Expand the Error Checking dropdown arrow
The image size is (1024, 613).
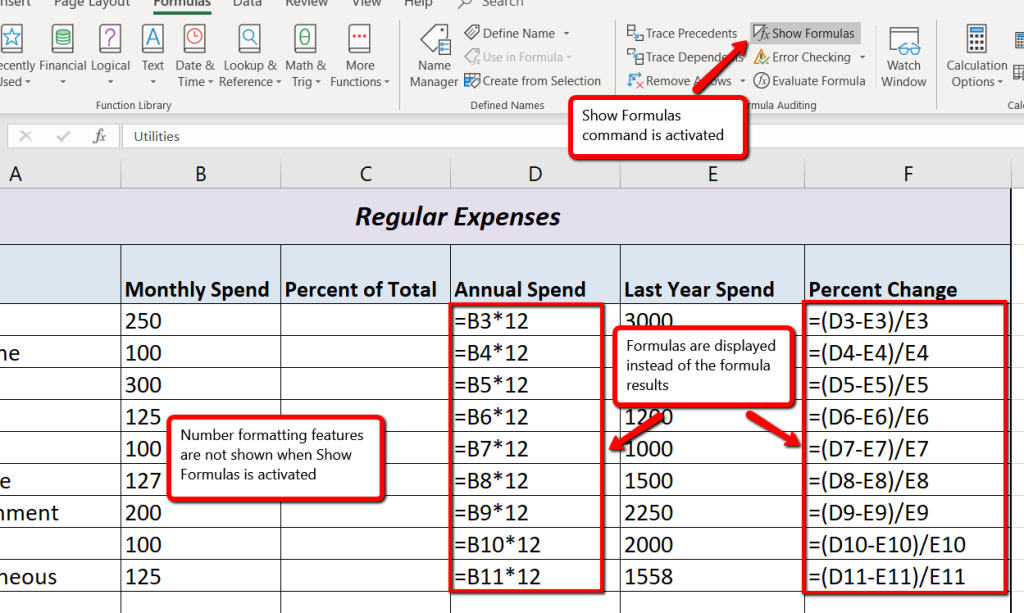pyautogui.click(x=862, y=57)
